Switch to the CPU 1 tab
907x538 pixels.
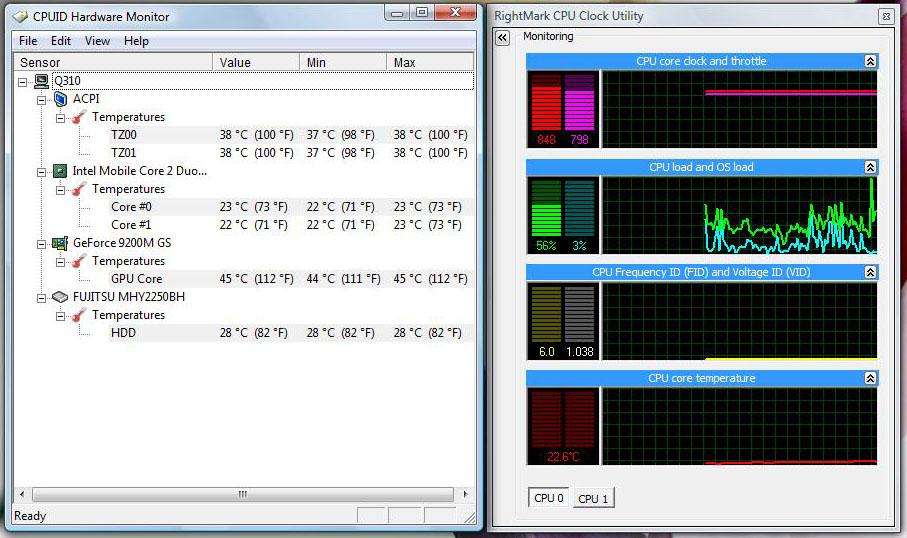[x=593, y=498]
